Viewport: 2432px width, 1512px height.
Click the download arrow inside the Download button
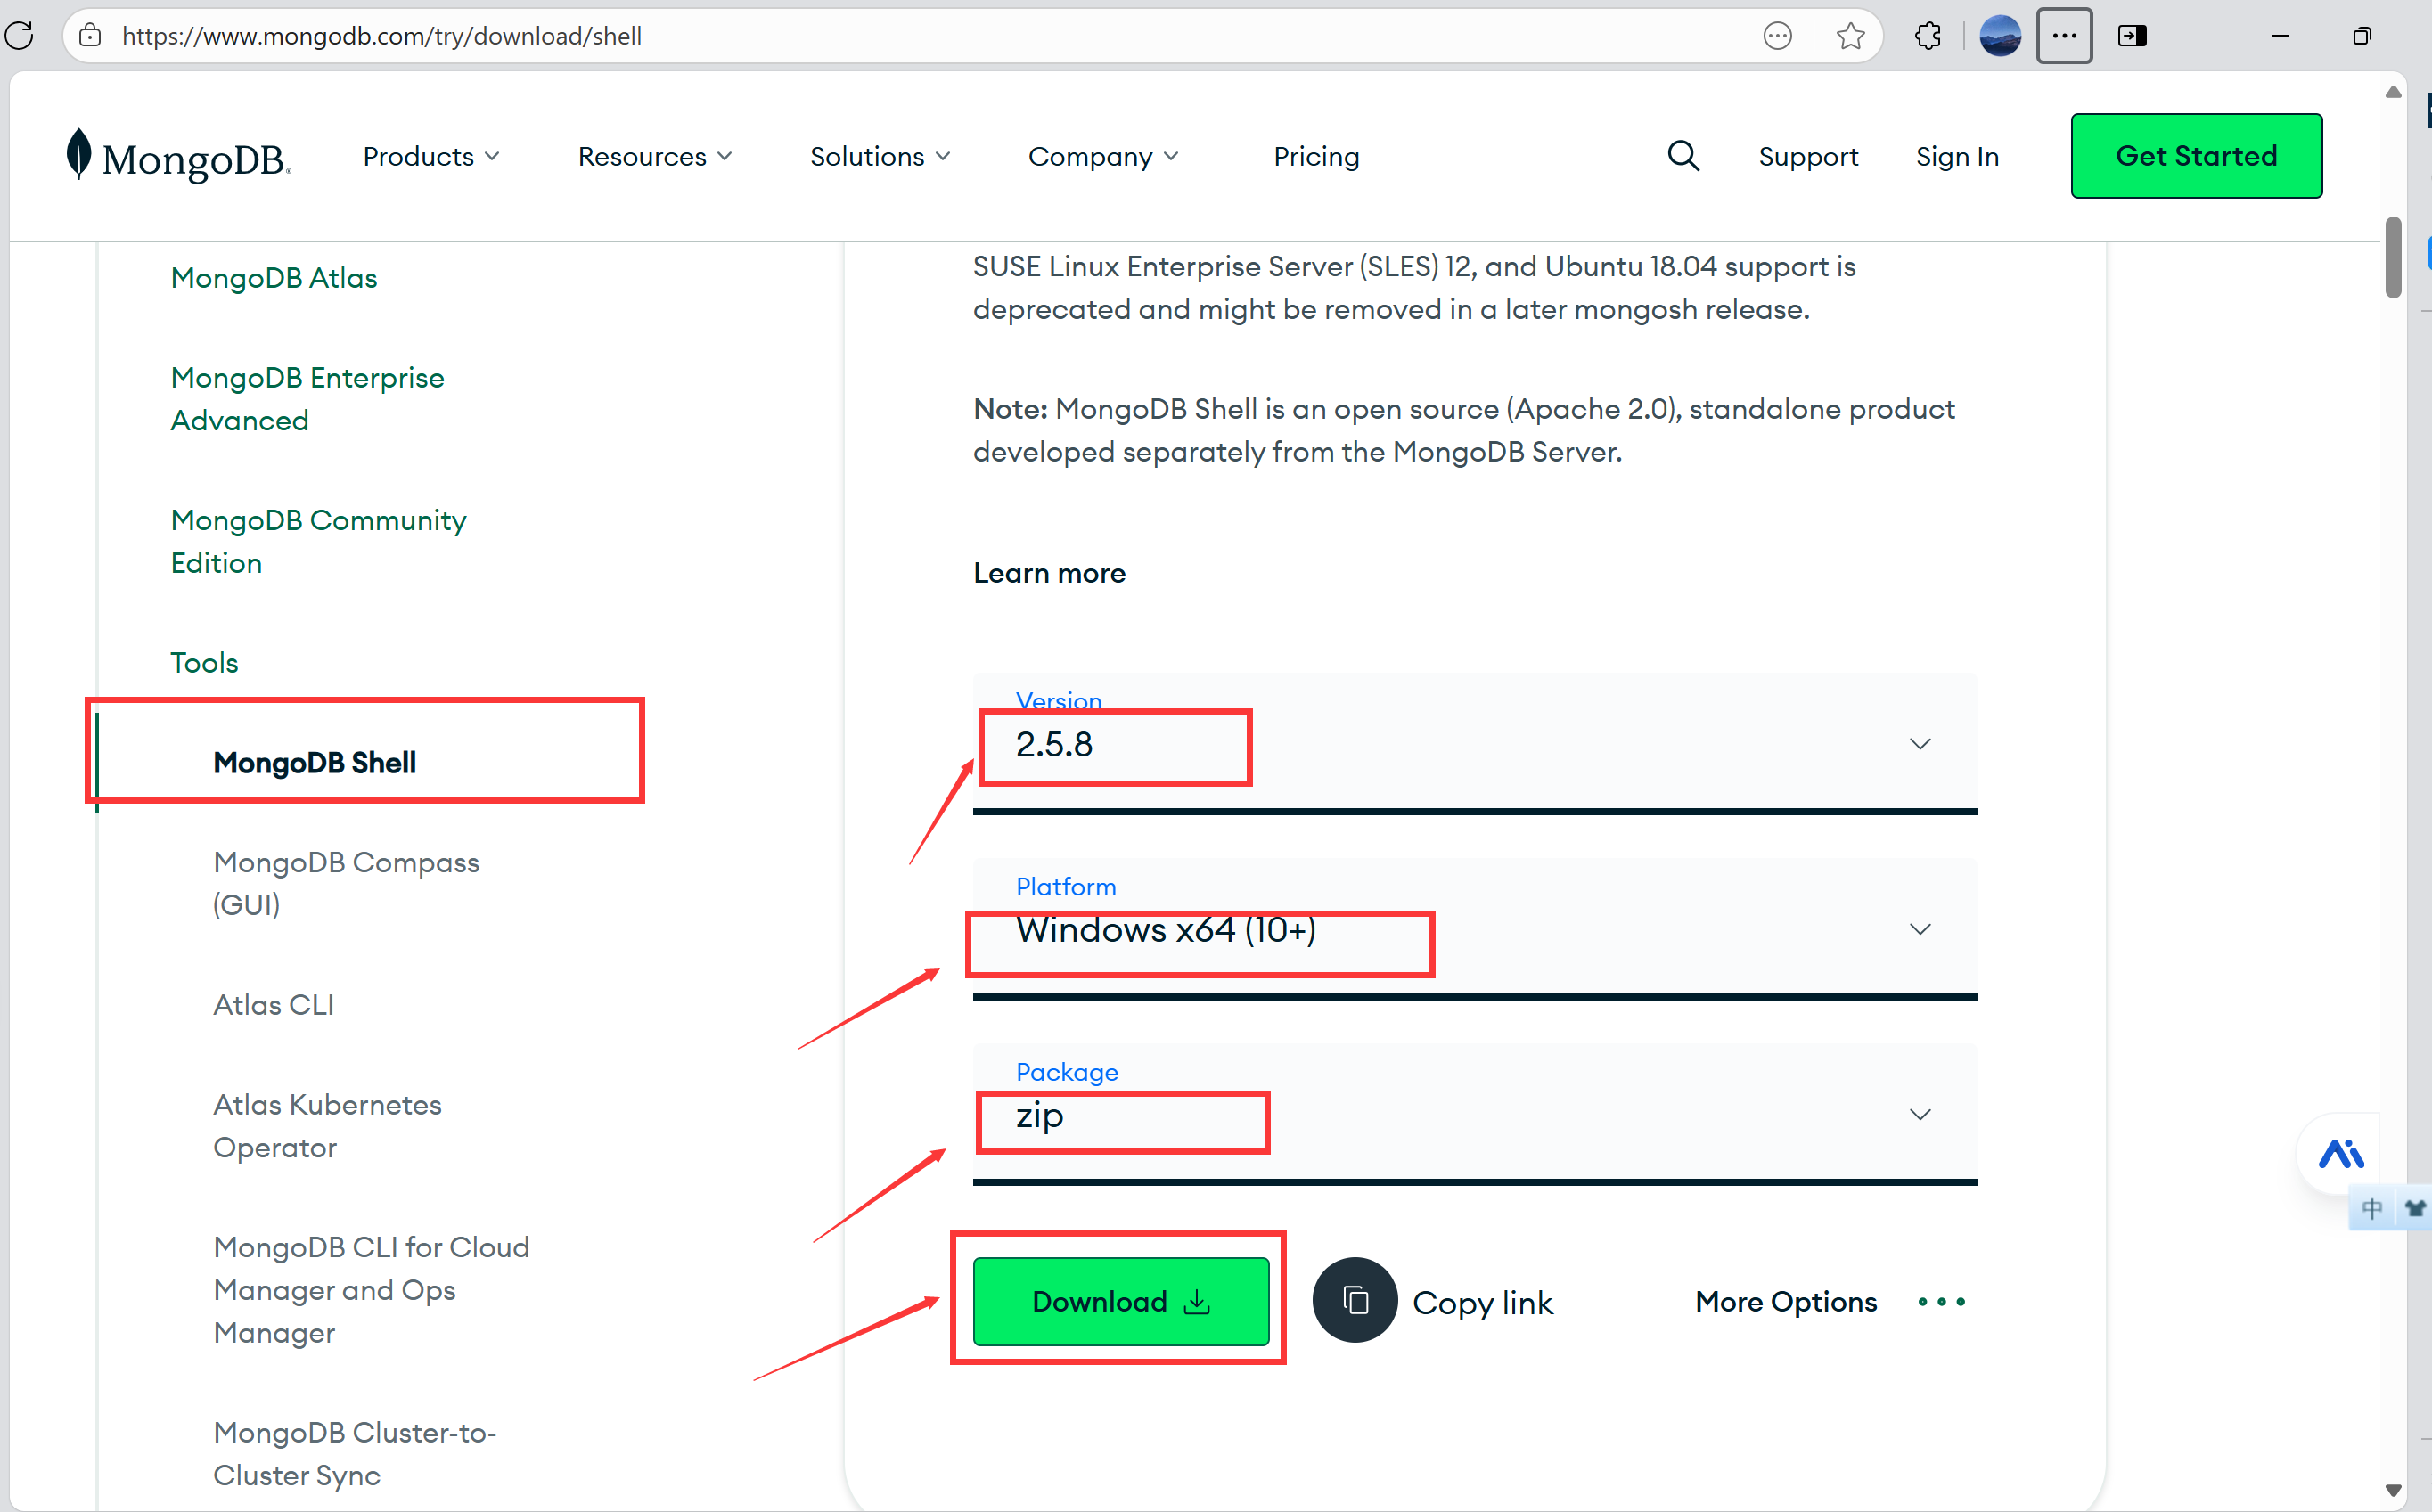1197,1302
